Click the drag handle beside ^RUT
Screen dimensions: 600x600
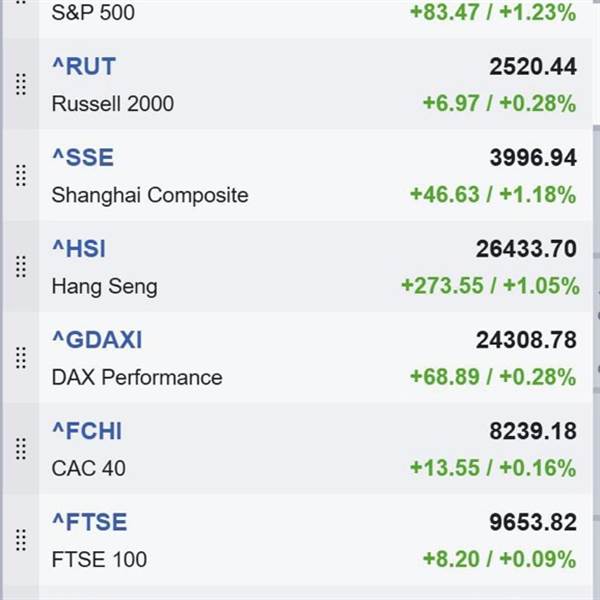pos(21,84)
